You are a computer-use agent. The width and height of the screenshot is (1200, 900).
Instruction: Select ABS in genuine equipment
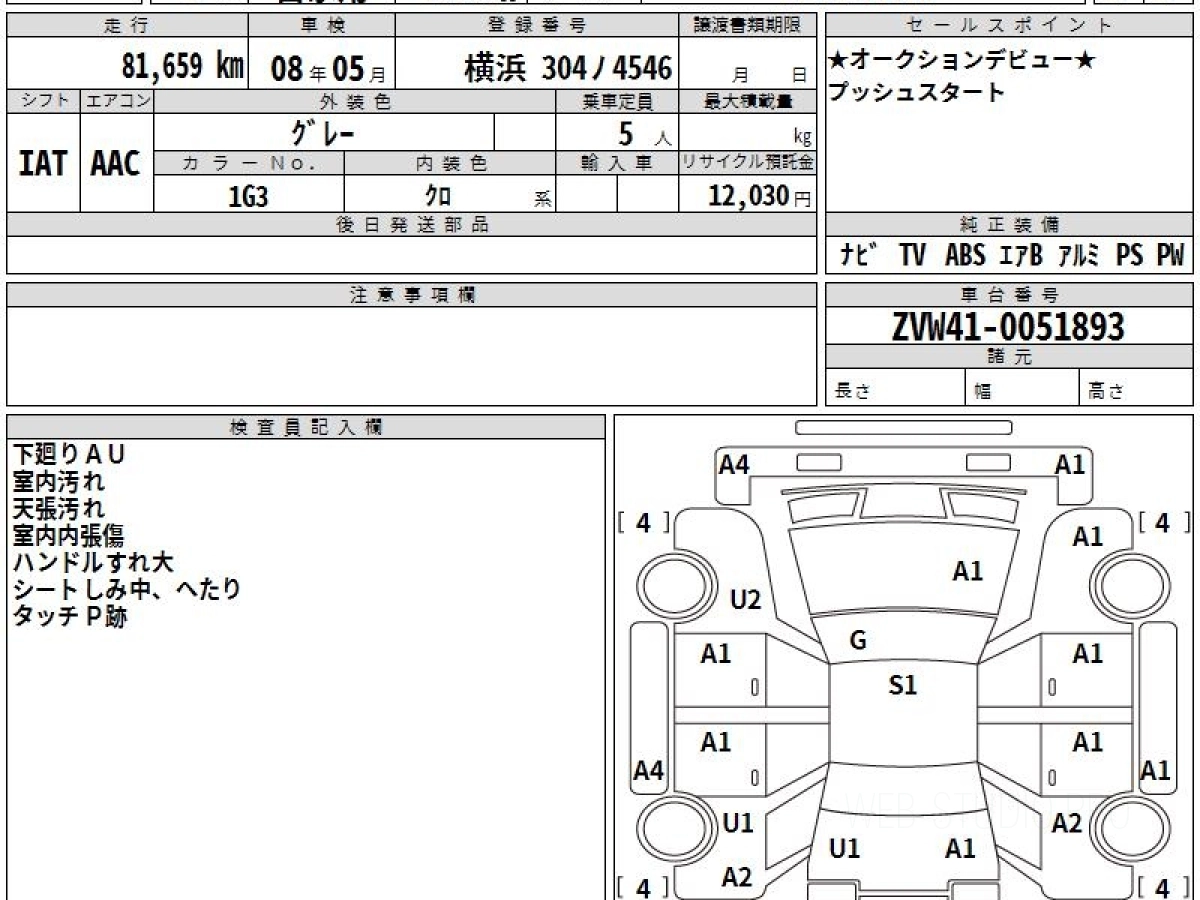tap(964, 256)
